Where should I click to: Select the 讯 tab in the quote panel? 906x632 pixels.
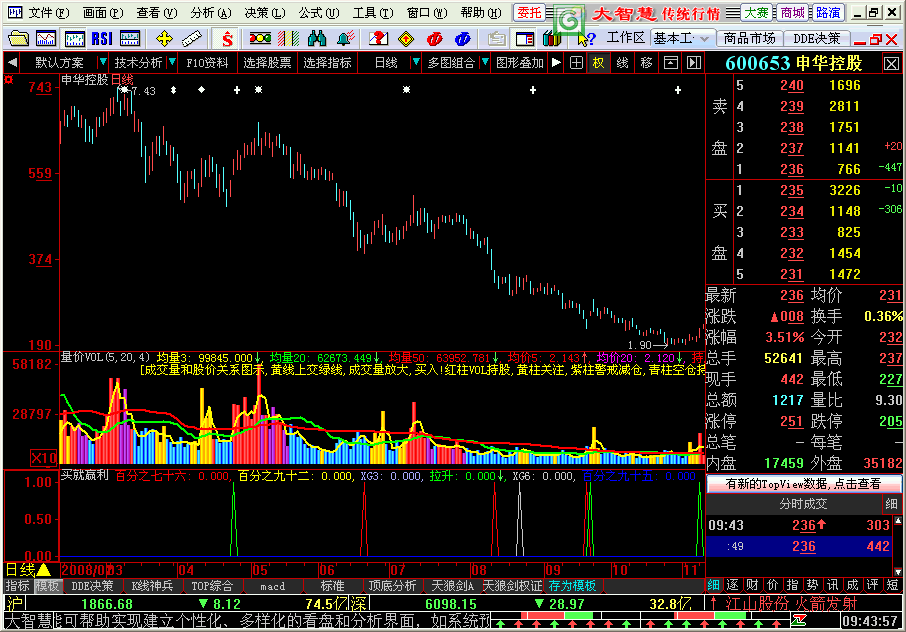[x=832, y=585]
